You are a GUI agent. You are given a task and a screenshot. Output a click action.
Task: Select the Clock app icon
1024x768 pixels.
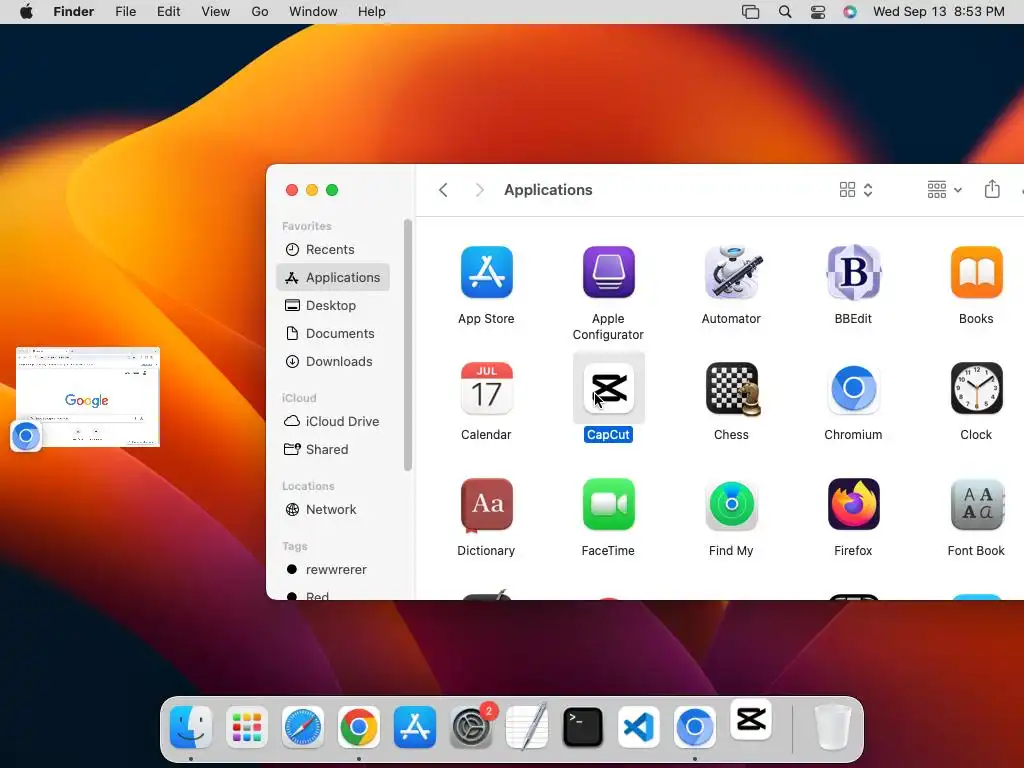(976, 389)
